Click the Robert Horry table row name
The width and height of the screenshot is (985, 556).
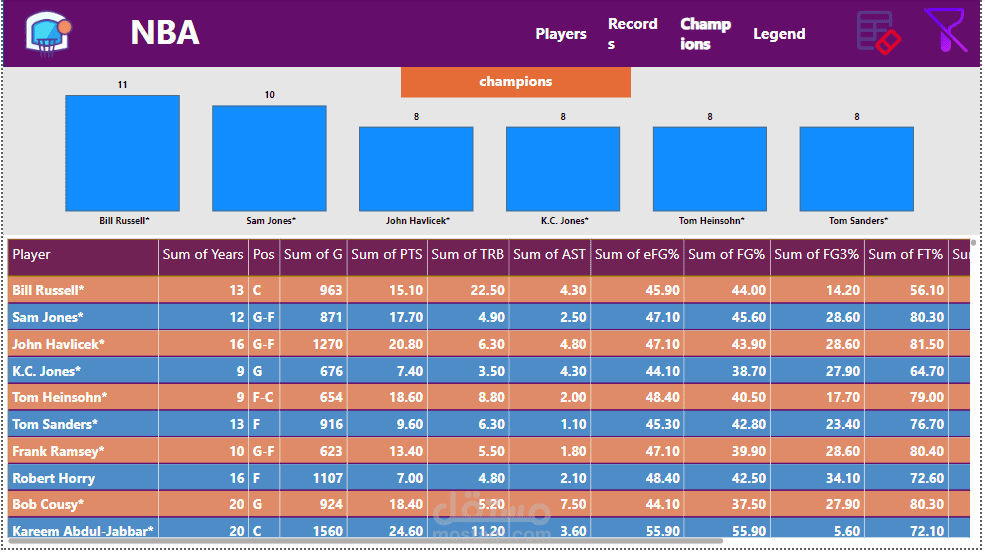click(x=53, y=479)
